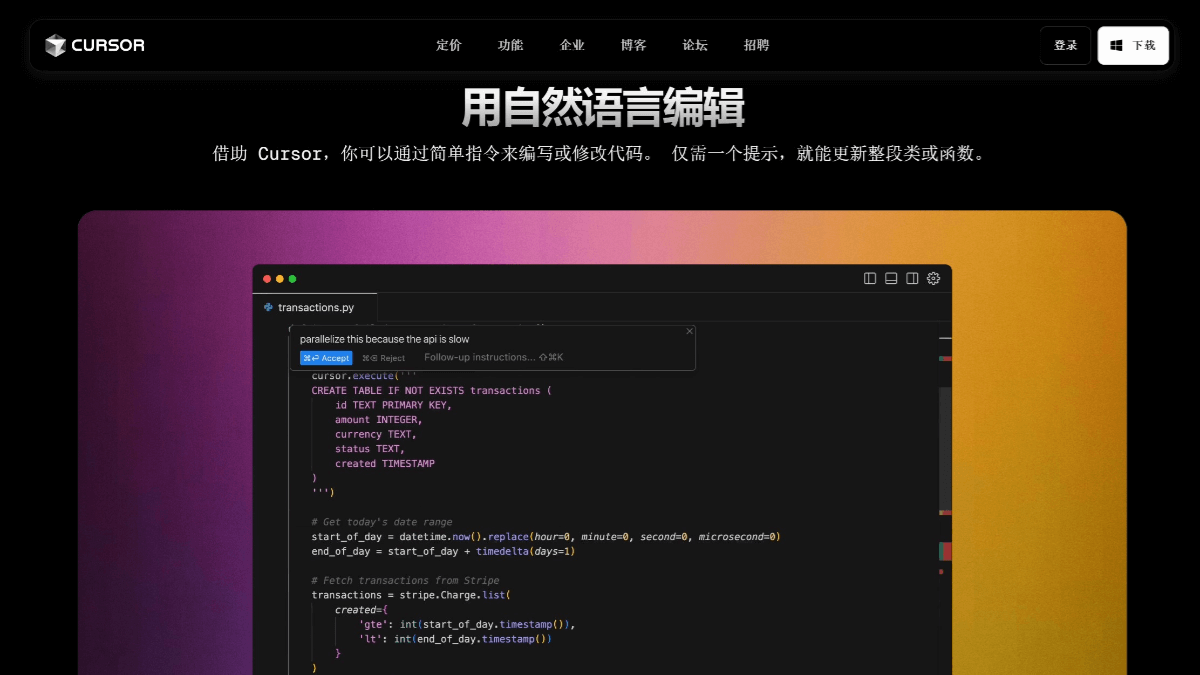The width and height of the screenshot is (1200, 675).
Task: Toggle the secondary sidebar layout icon
Action: (911, 278)
